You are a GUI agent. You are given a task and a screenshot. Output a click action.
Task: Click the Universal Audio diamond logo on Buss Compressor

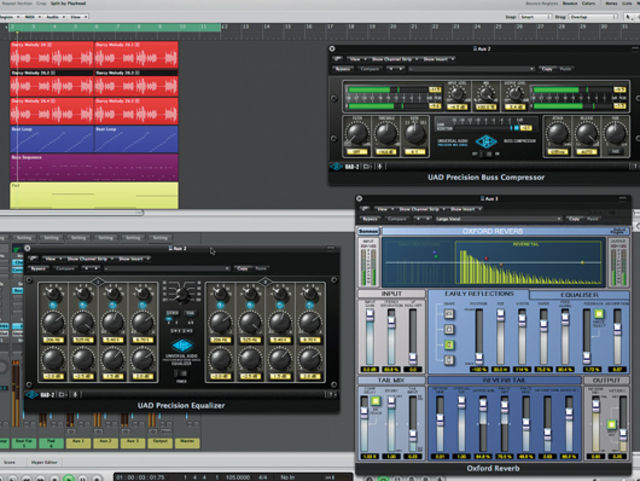[x=486, y=142]
